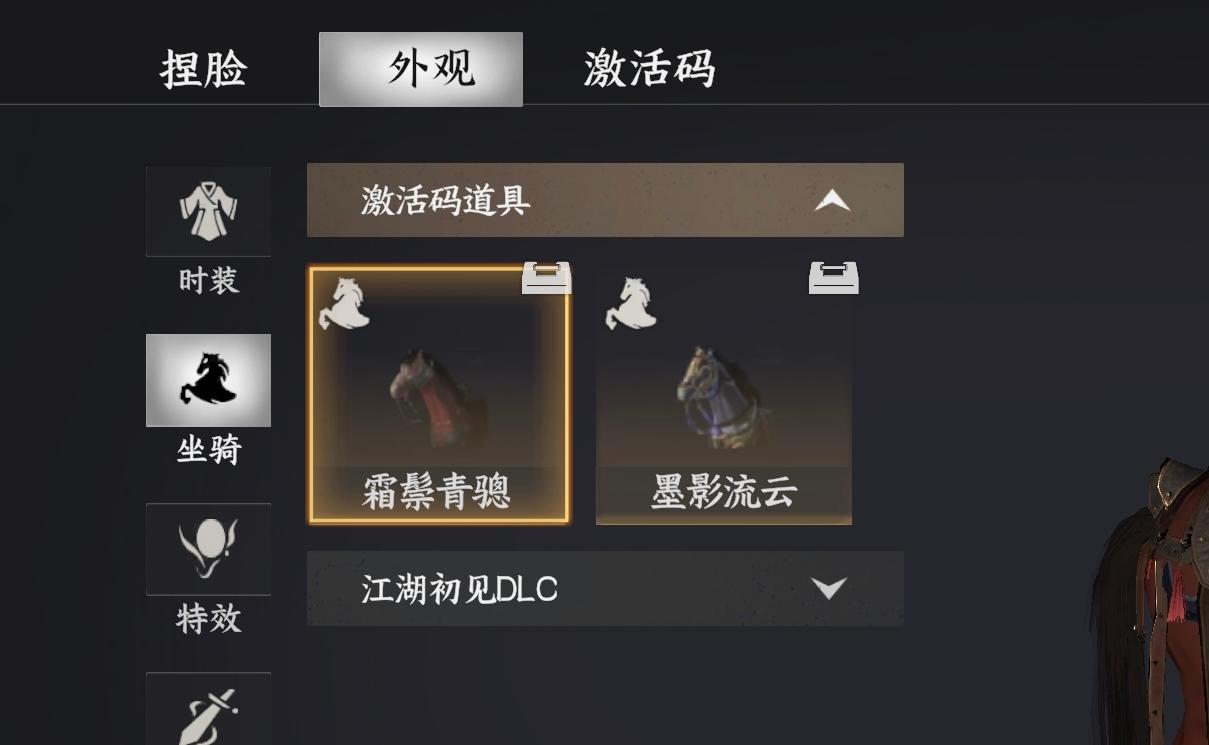
Task: Select the 坐骑 mount category icon
Action: (208, 380)
